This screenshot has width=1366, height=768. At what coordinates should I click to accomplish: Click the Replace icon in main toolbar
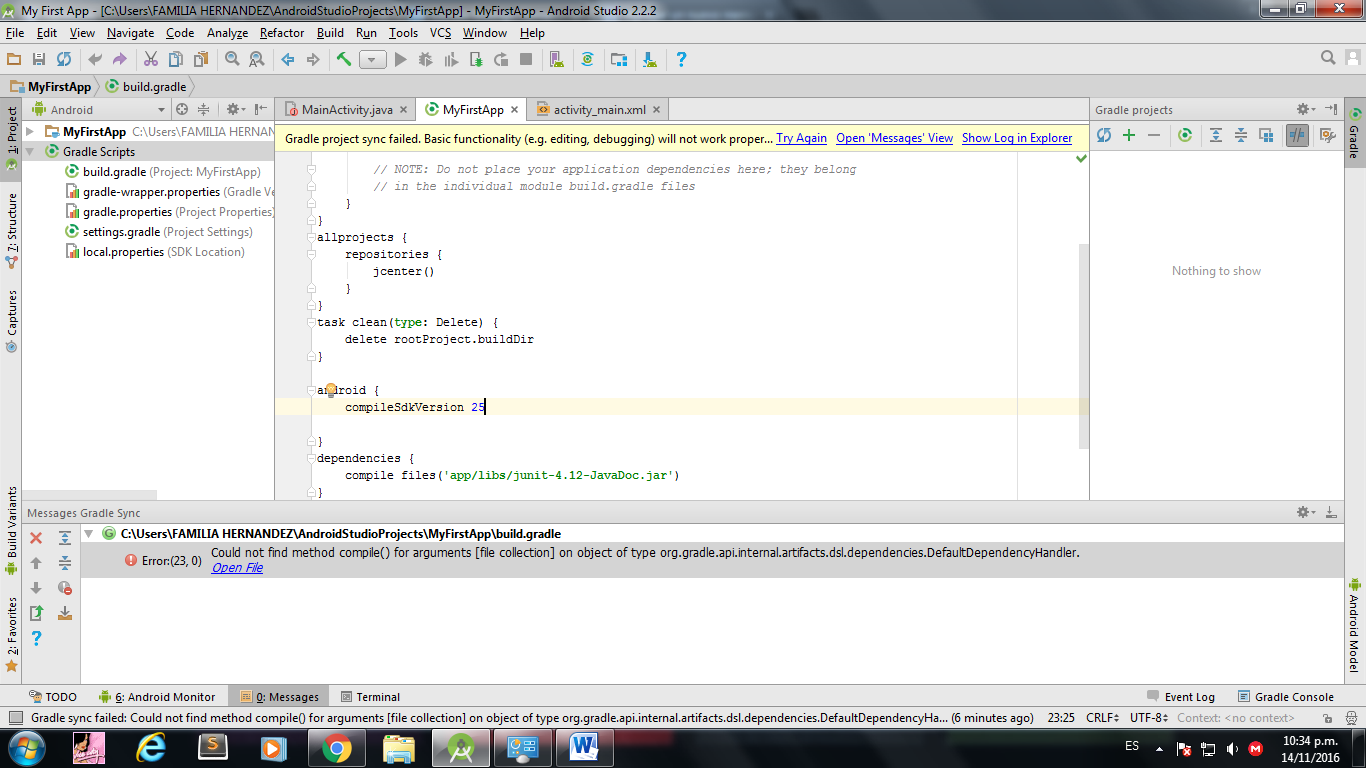pos(257,60)
